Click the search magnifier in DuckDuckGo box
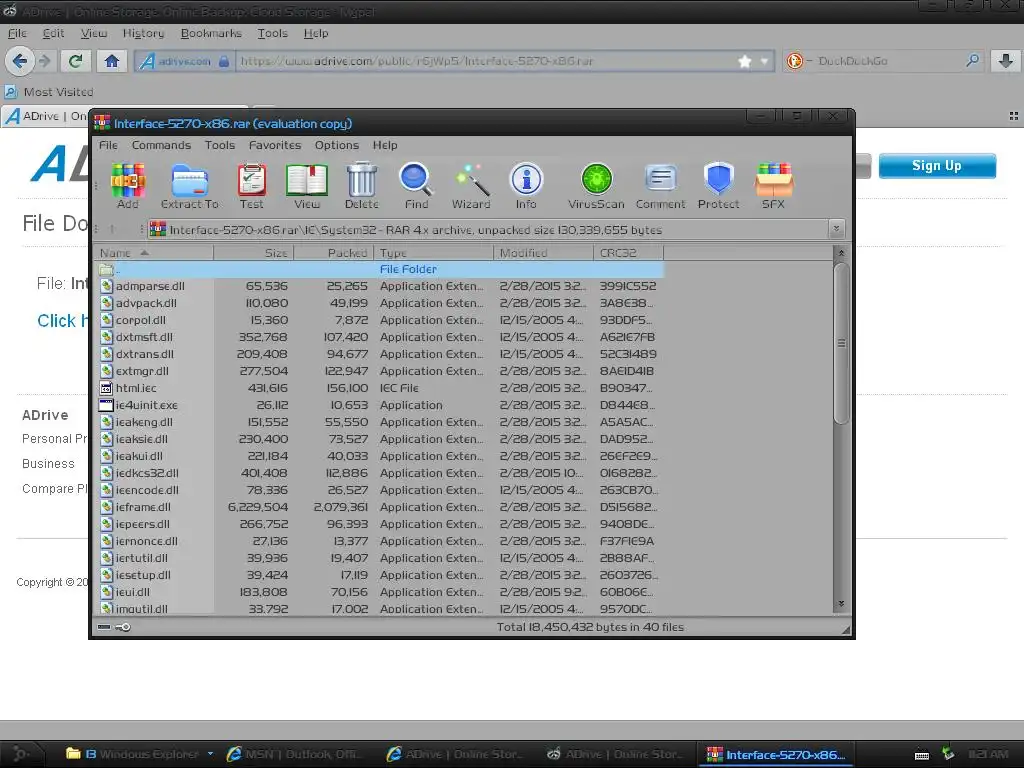1024x768 pixels. 972,61
